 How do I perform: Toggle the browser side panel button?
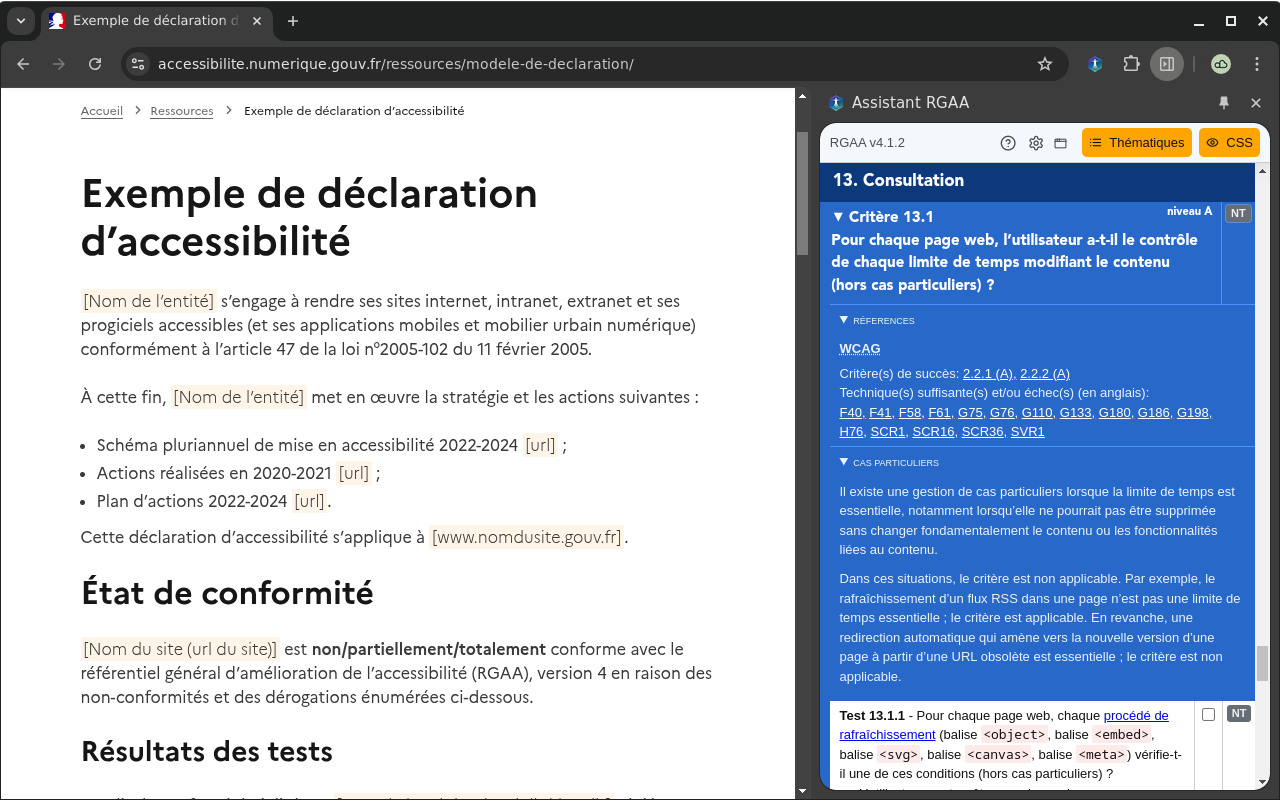tap(1166, 64)
